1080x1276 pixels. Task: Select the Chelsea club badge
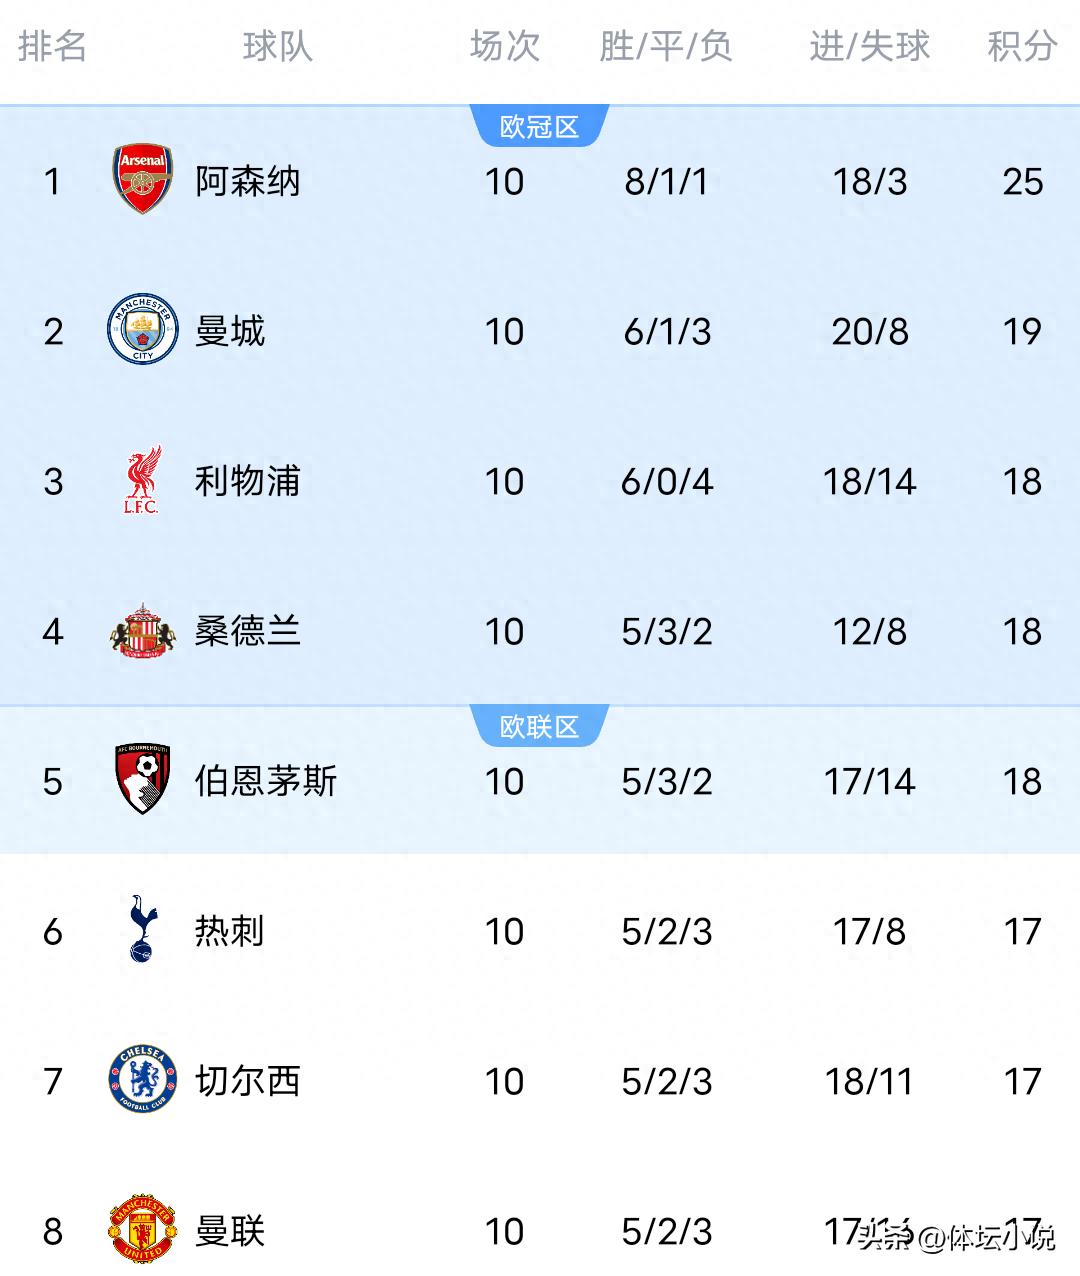(x=142, y=1080)
